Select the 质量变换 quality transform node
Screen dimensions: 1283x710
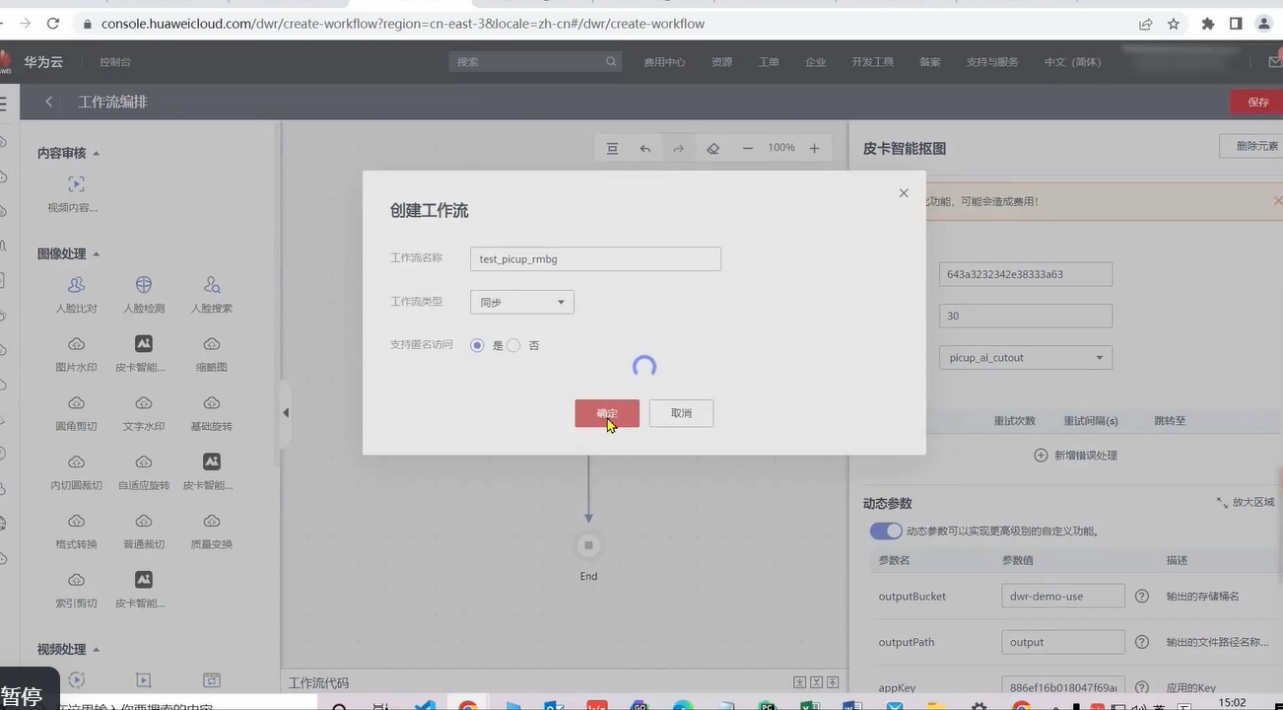212,531
